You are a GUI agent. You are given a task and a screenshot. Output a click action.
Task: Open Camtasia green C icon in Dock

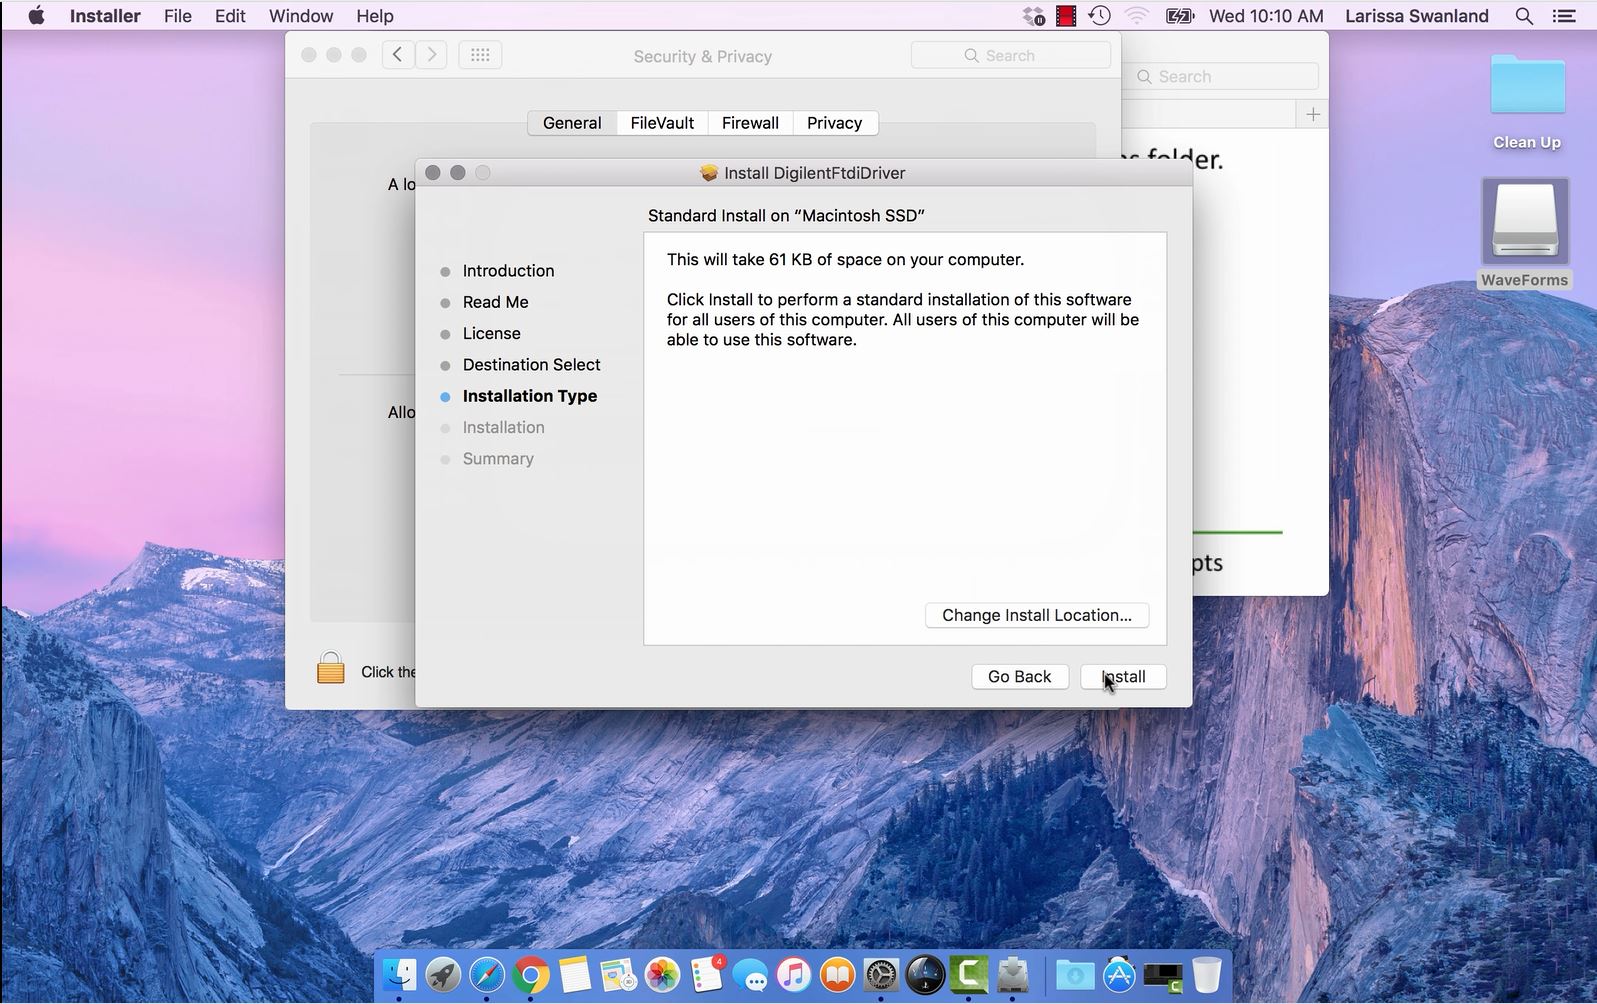point(969,974)
